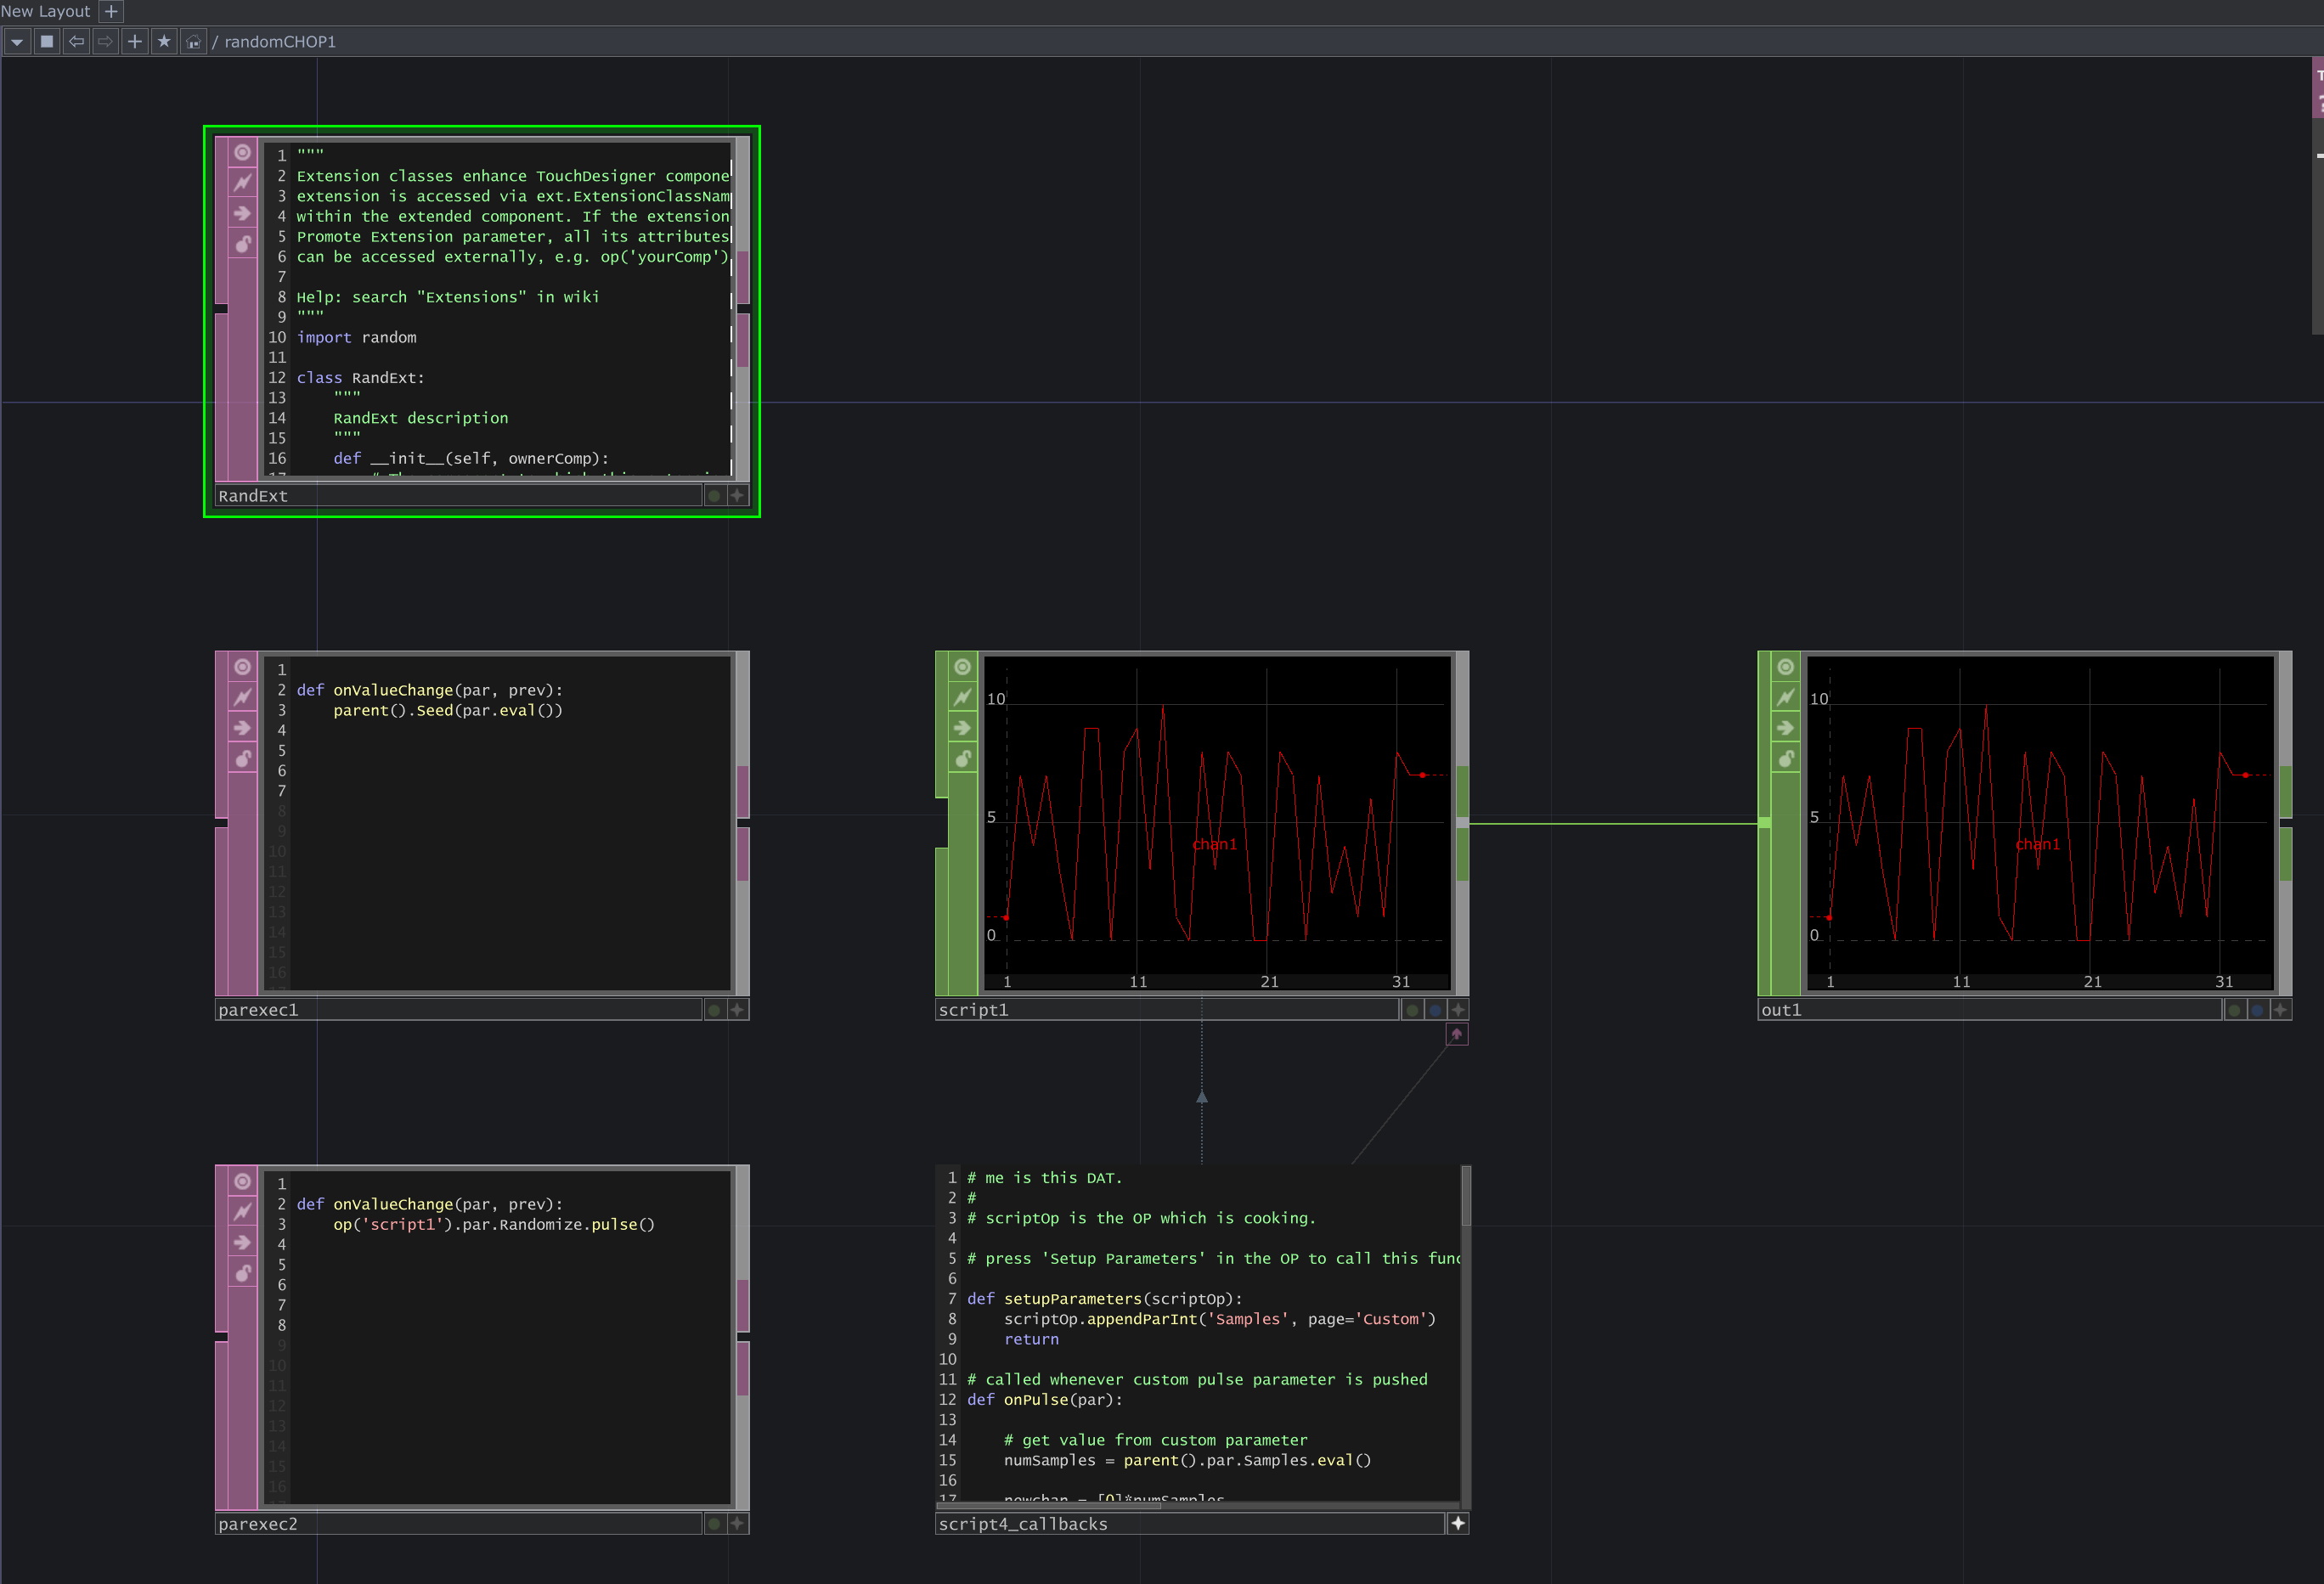Click the randomCHOP1 path label

coord(280,42)
